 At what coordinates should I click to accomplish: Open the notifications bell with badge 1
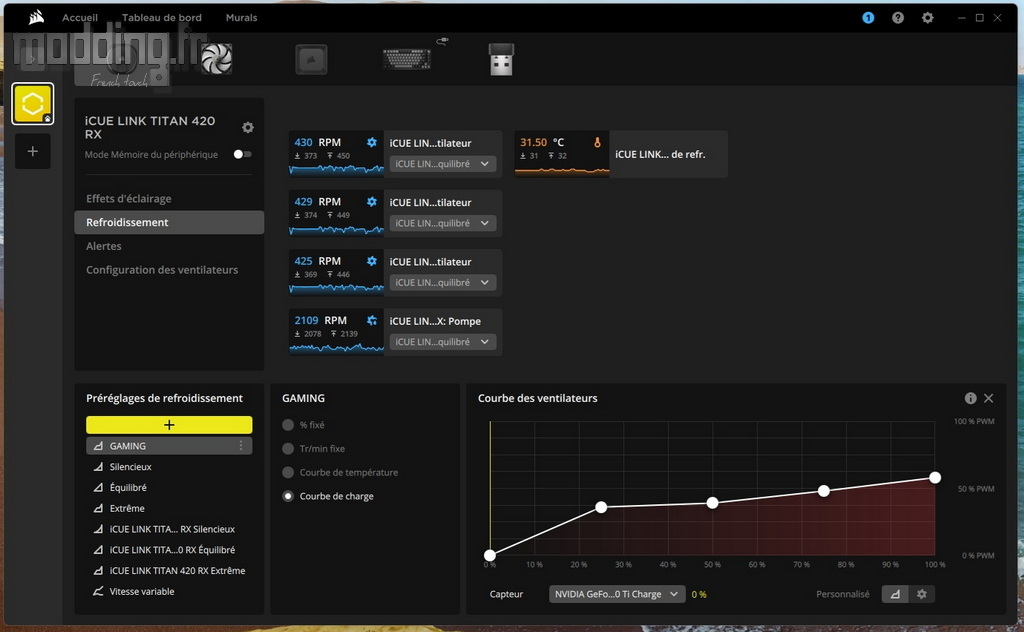coord(868,18)
